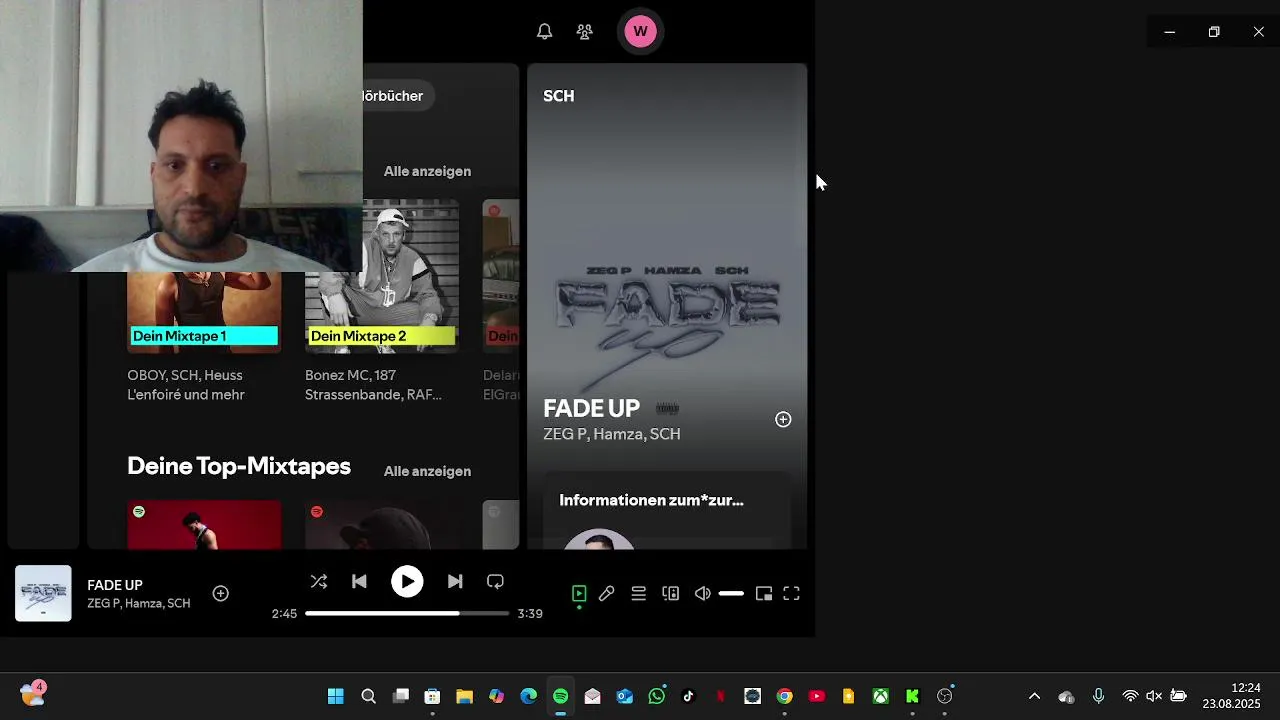Open Microsoft Edge from the taskbar
This screenshot has width=1280, height=720.
[x=528, y=696]
